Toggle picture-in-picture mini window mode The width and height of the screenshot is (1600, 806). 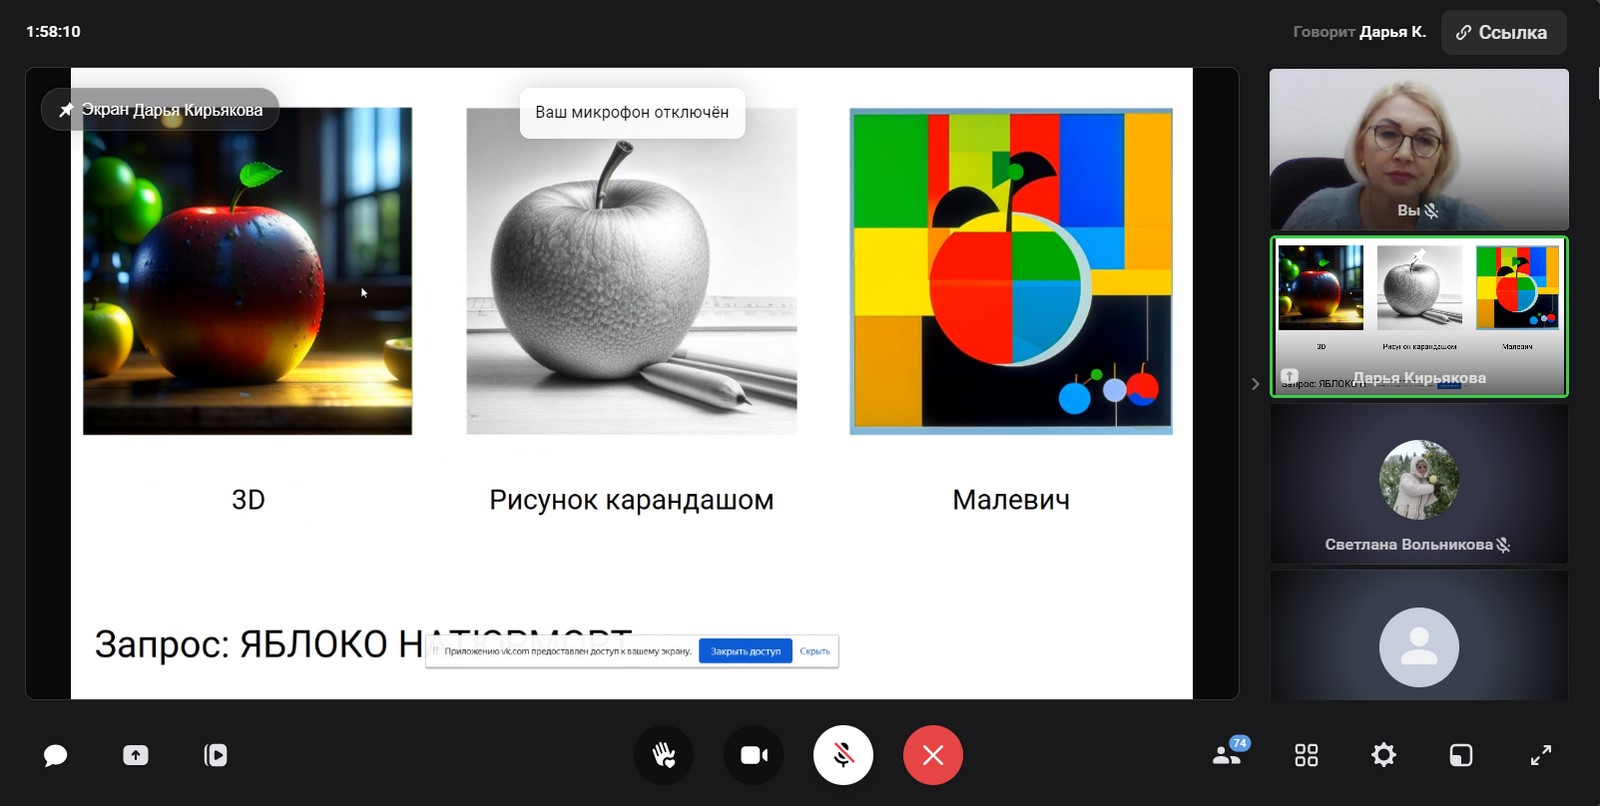pyautogui.click(x=1461, y=755)
